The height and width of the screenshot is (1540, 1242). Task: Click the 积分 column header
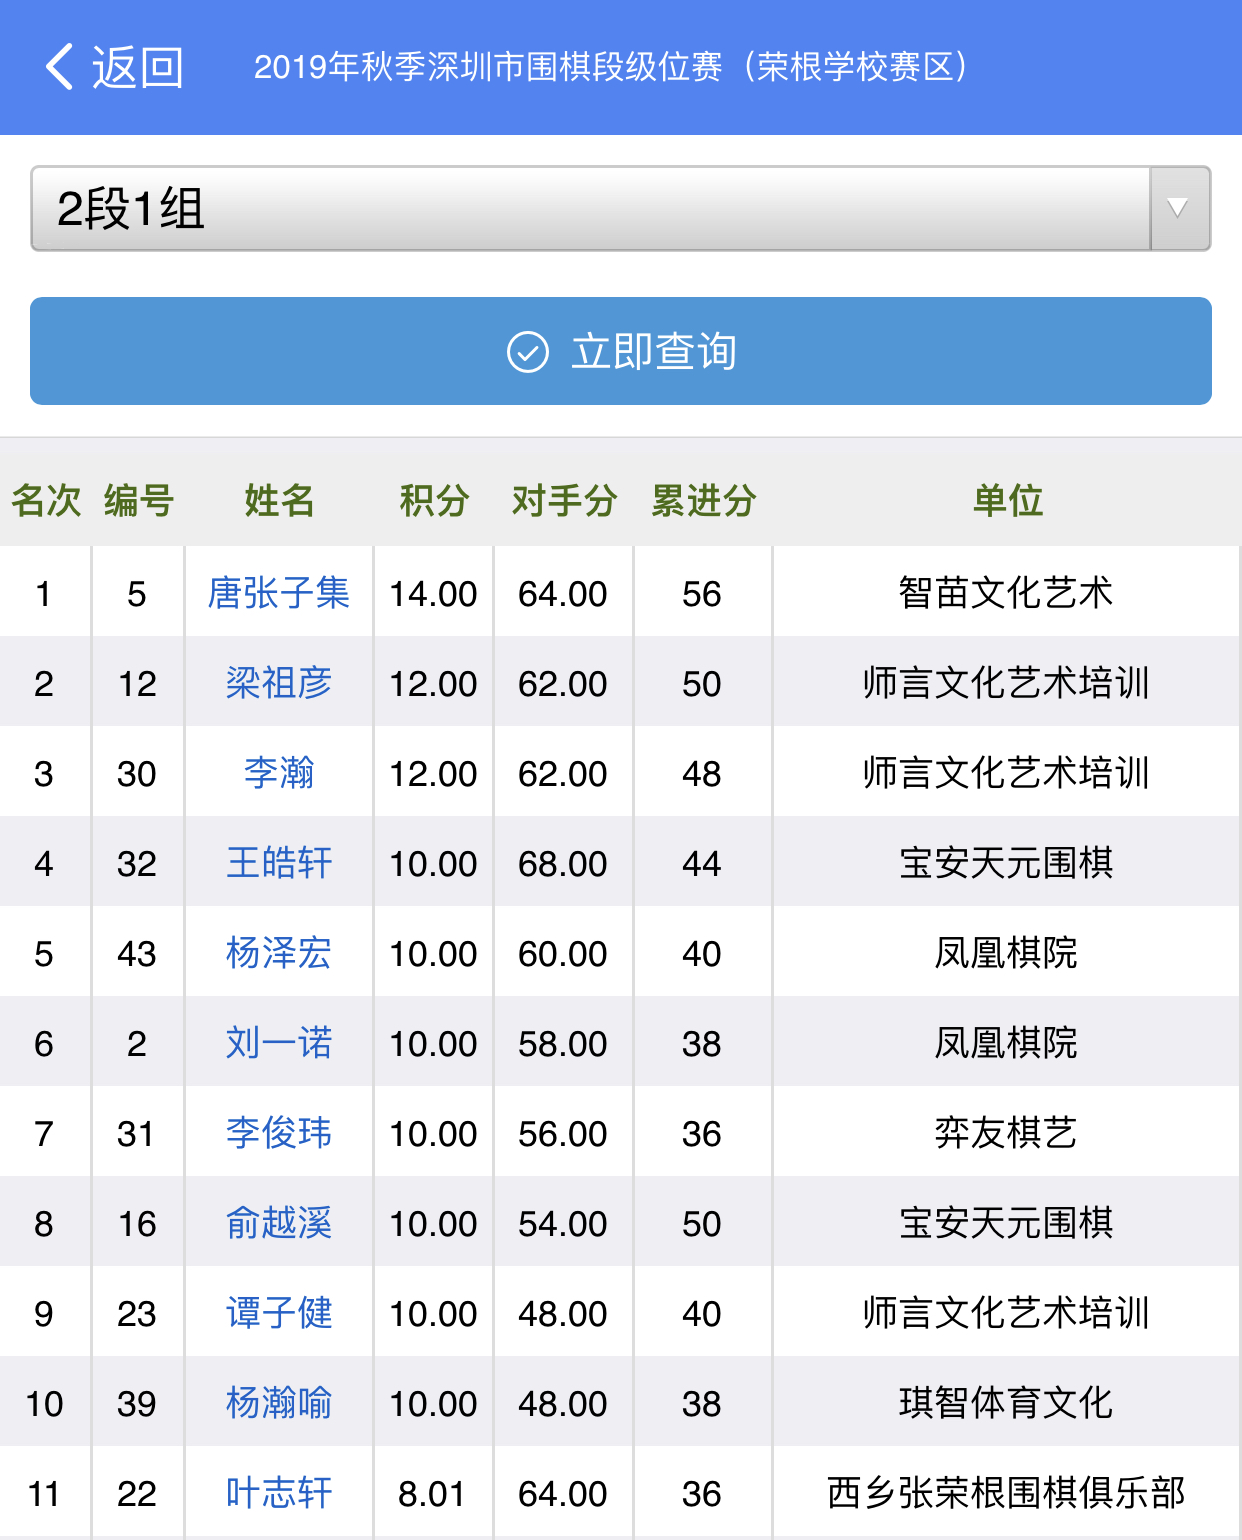tap(434, 500)
